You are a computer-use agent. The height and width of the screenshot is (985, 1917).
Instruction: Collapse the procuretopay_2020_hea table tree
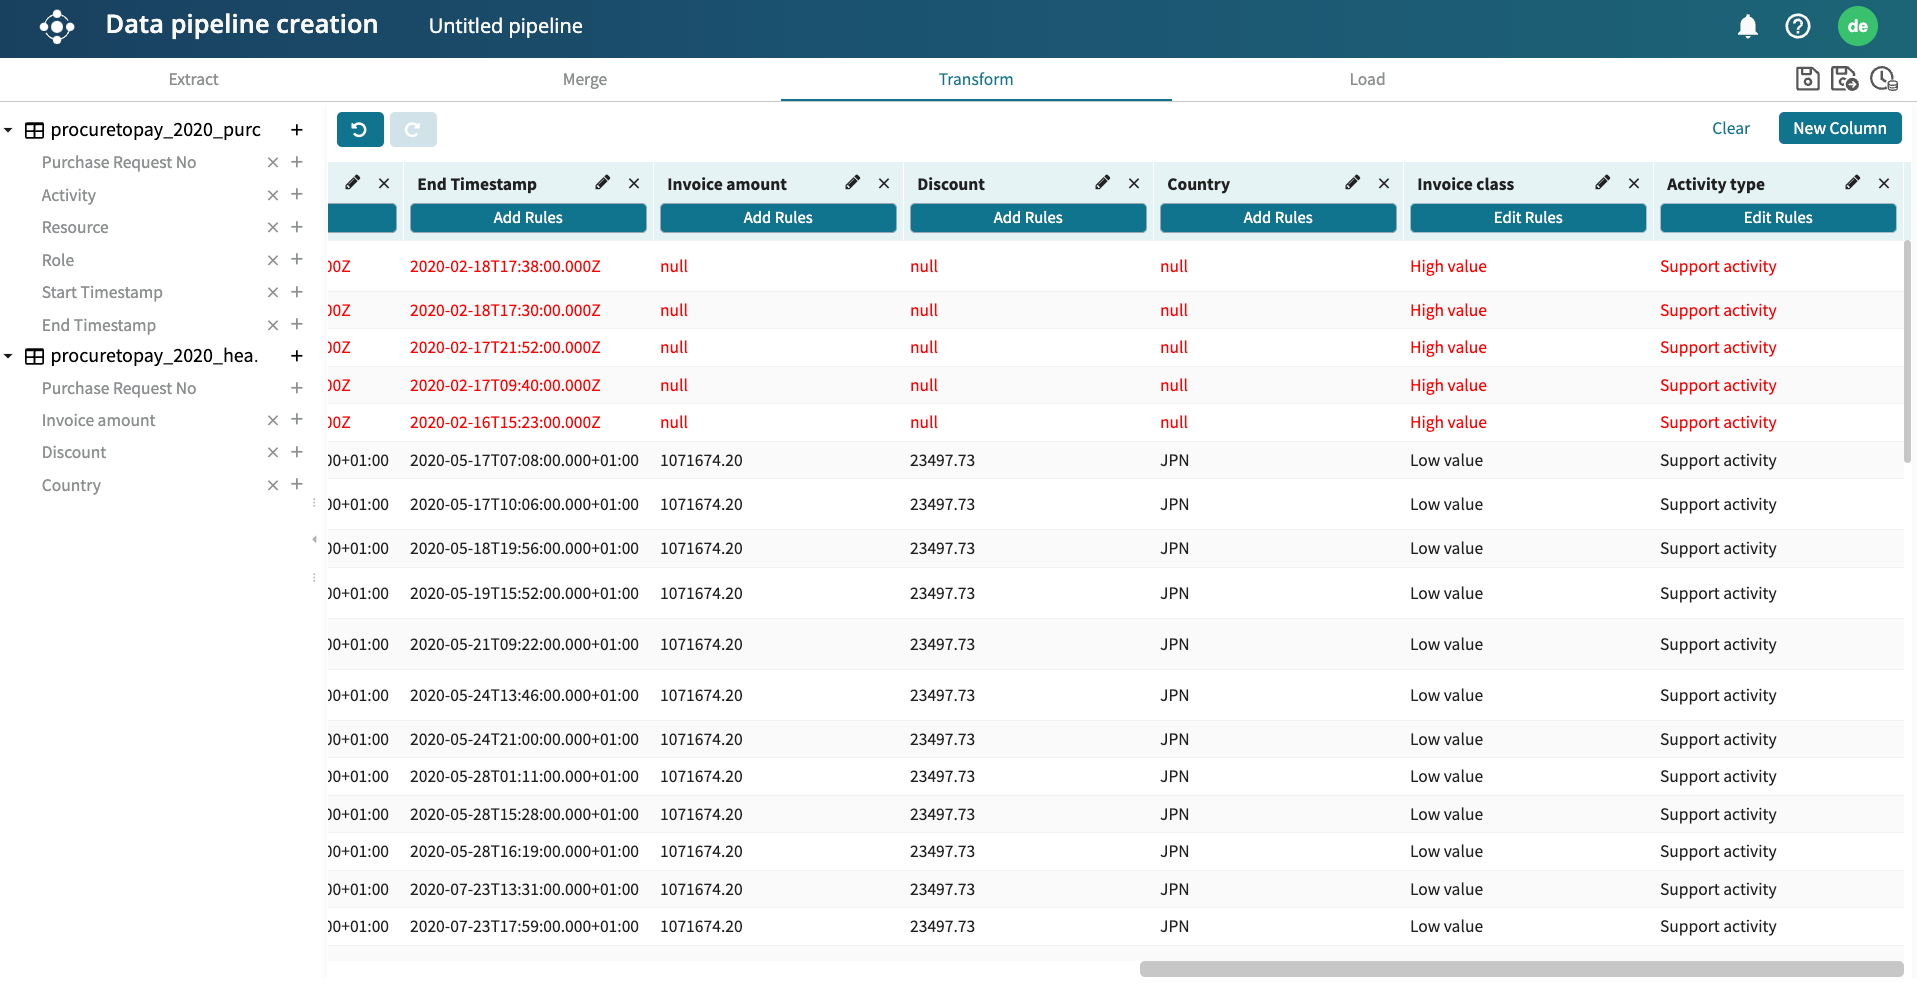click(9, 356)
